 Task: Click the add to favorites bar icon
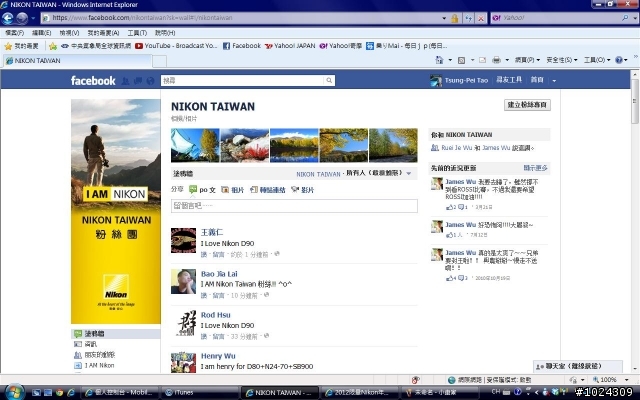coord(53,46)
